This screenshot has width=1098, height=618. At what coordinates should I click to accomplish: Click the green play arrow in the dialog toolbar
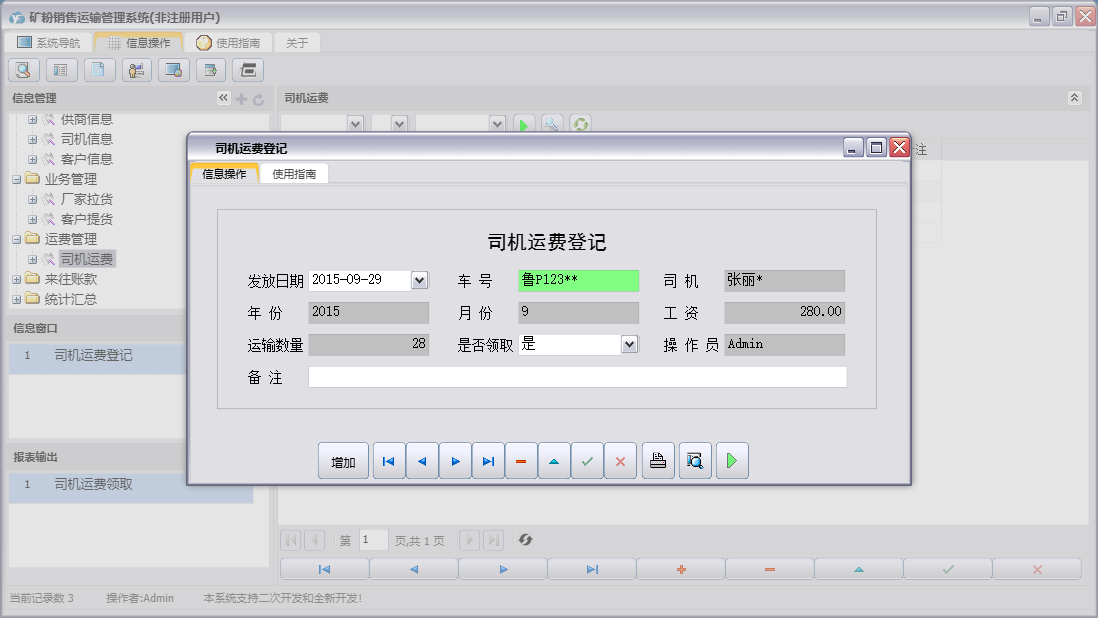(x=732, y=461)
